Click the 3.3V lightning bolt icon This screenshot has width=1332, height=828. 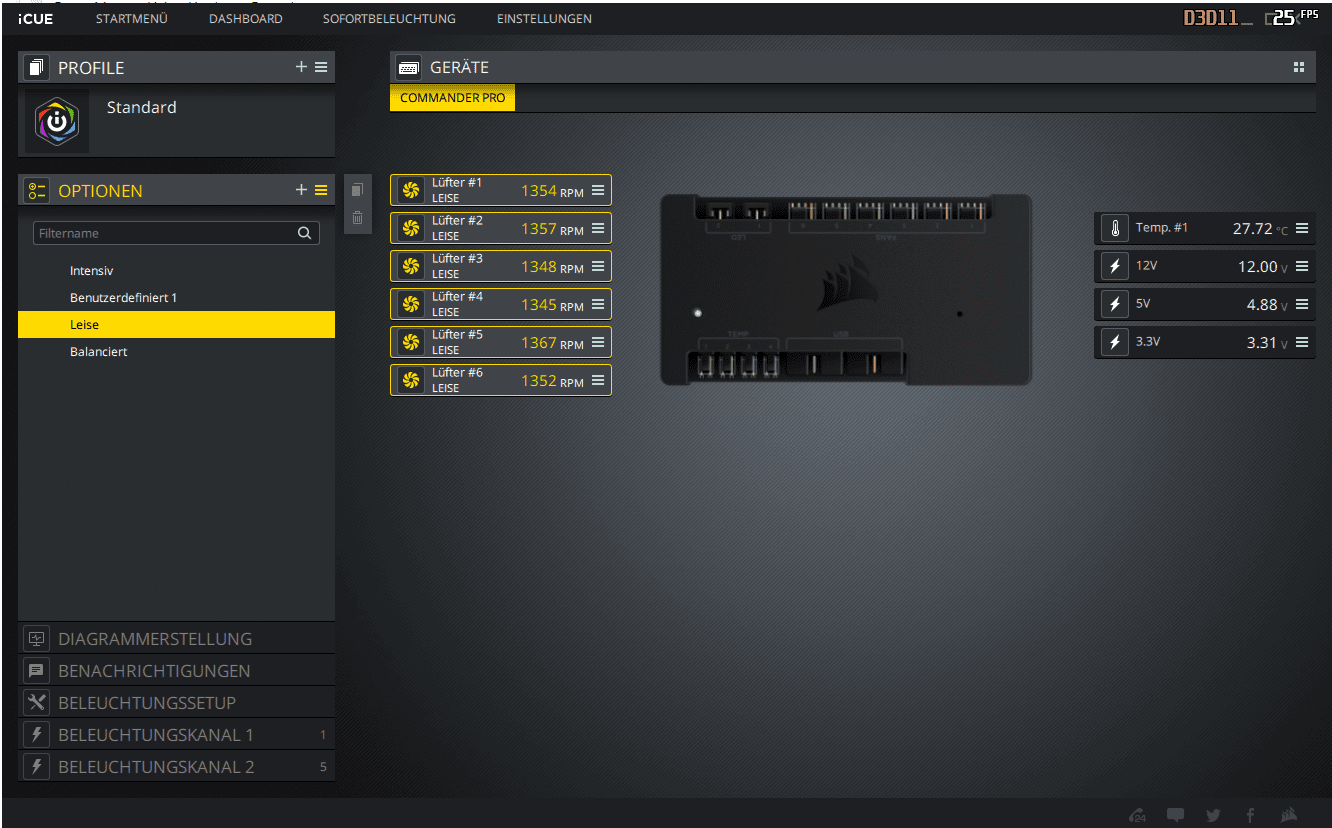click(1115, 342)
